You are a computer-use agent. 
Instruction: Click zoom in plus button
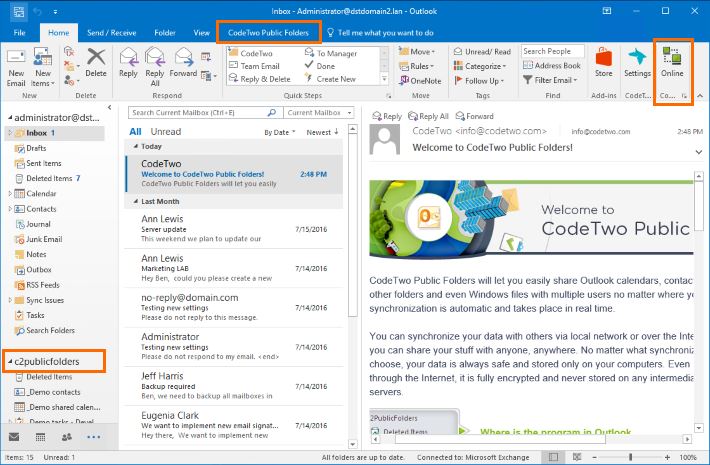[x=667, y=457]
